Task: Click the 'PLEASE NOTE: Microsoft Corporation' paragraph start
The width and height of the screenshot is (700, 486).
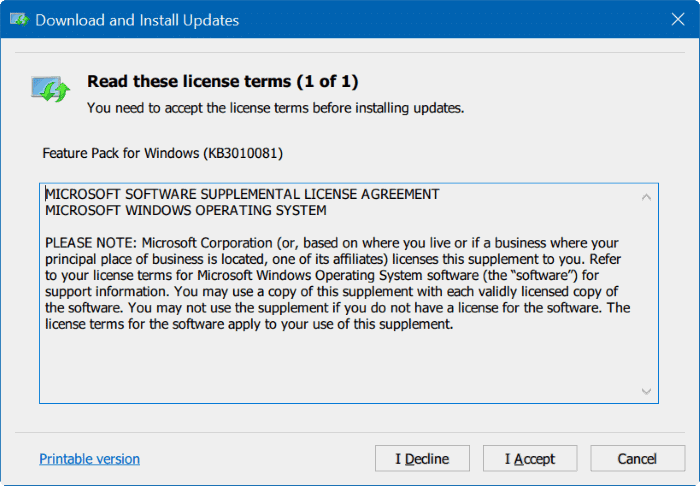Action: (x=158, y=243)
